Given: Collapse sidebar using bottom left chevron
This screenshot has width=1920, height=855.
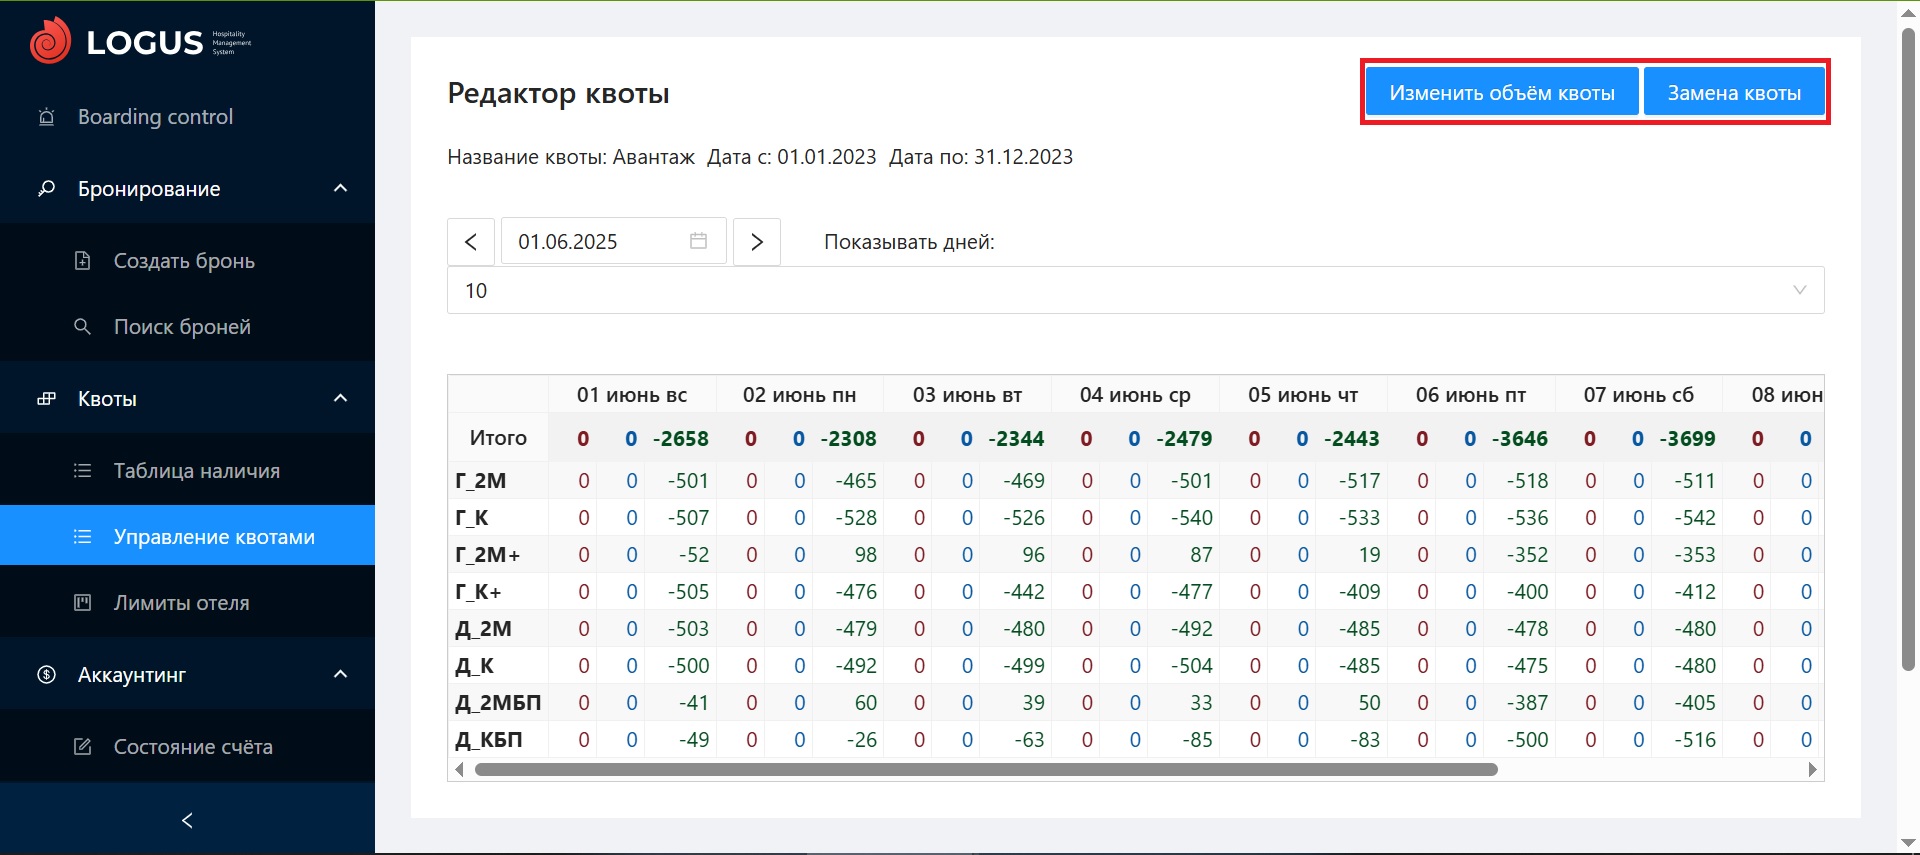Looking at the screenshot, I should click(x=187, y=820).
